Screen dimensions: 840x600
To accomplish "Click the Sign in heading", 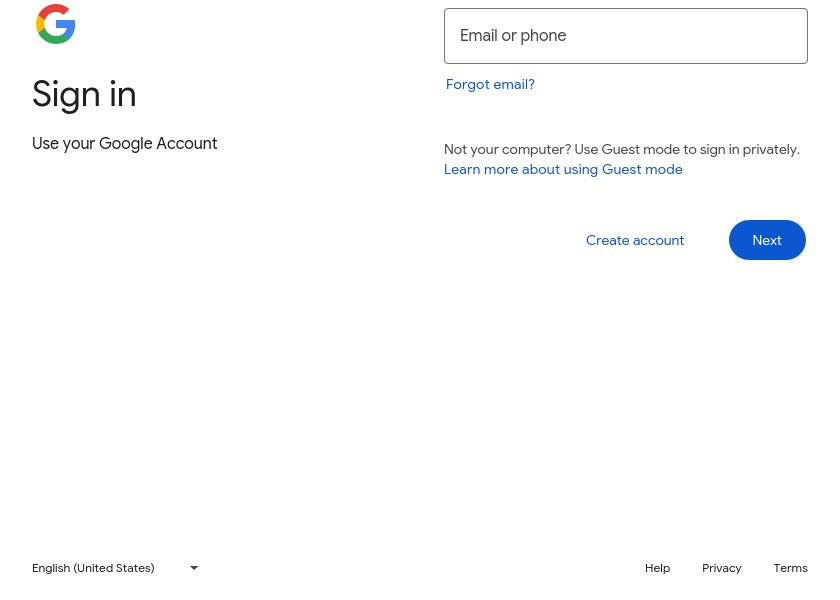I will (84, 94).
